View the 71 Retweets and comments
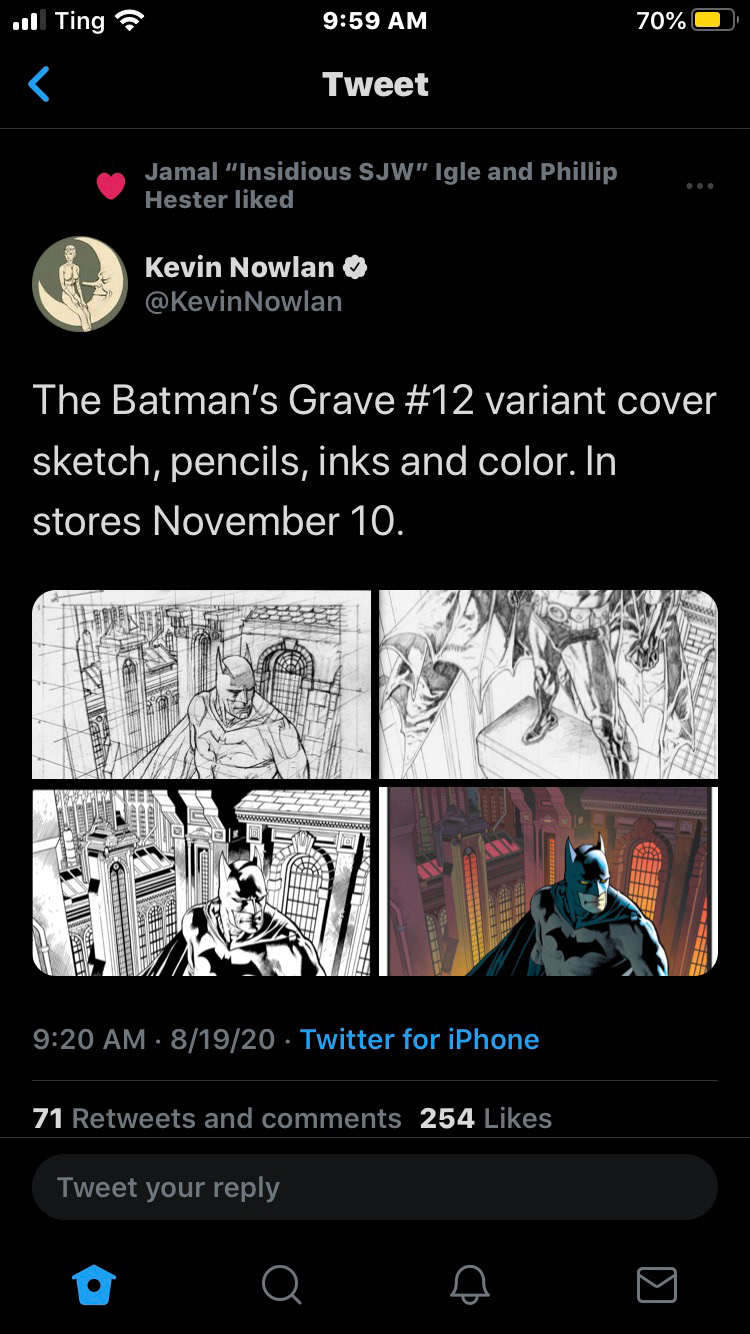750x1334 pixels. tap(217, 1118)
